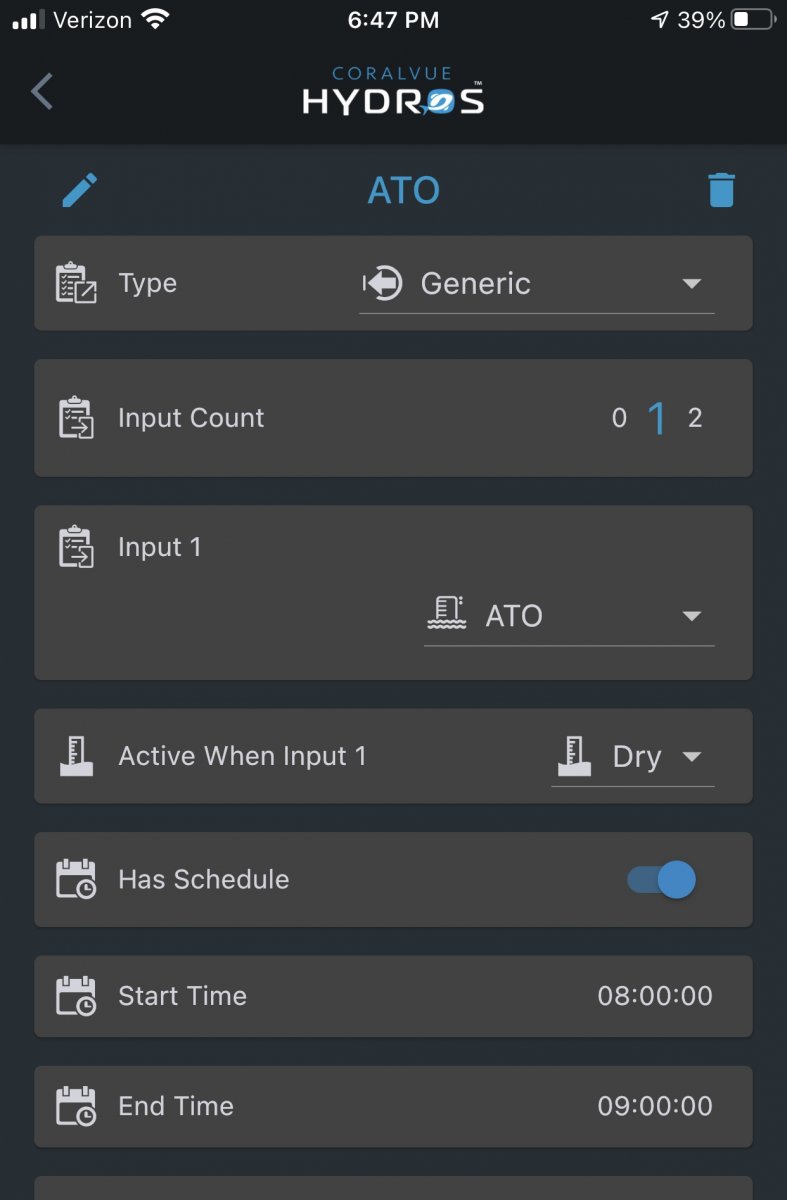Click the Input Count clipboard icon
This screenshot has width=787, height=1200.
pos(76,418)
